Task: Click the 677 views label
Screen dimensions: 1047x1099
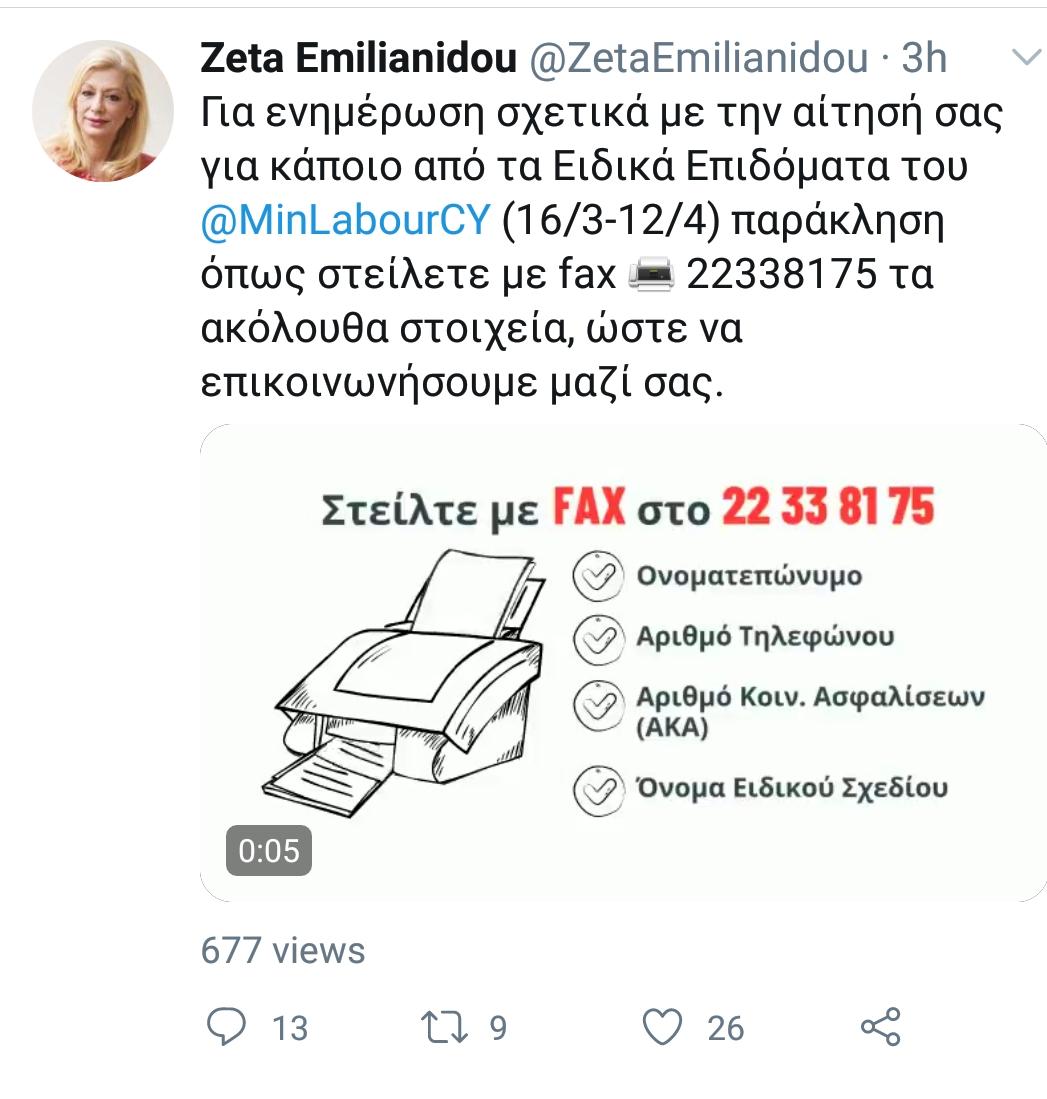Action: click(283, 951)
